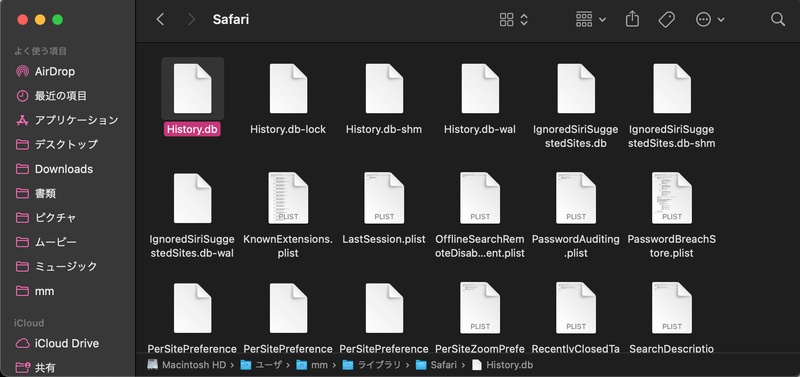The height and width of the screenshot is (377, 800).
Task: Select the History.db-shm file icon
Action: pyautogui.click(x=384, y=88)
